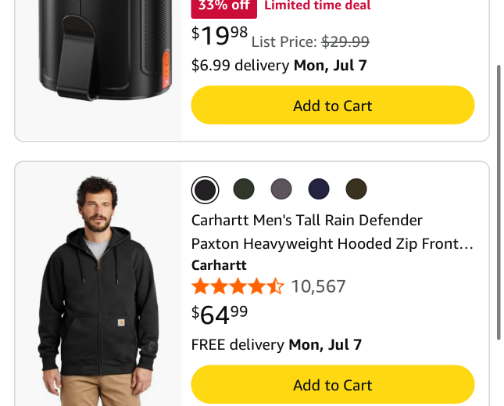The height and width of the screenshot is (406, 504).
Task: Click the struck-through $29.99 list price
Action: (345, 42)
